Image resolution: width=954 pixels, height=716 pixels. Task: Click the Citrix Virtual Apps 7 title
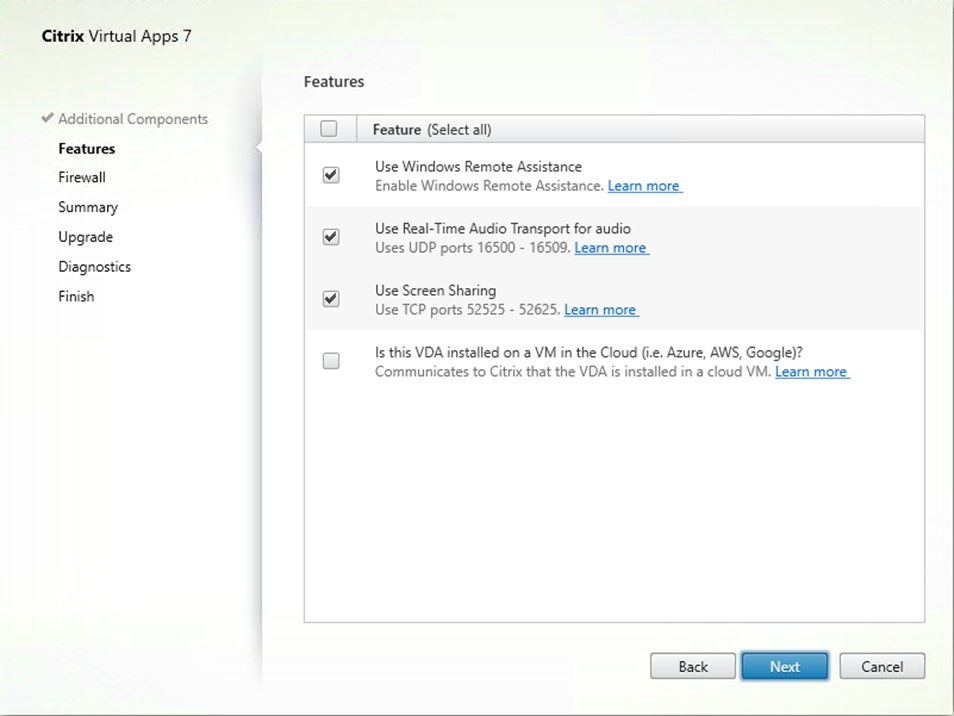click(x=117, y=36)
